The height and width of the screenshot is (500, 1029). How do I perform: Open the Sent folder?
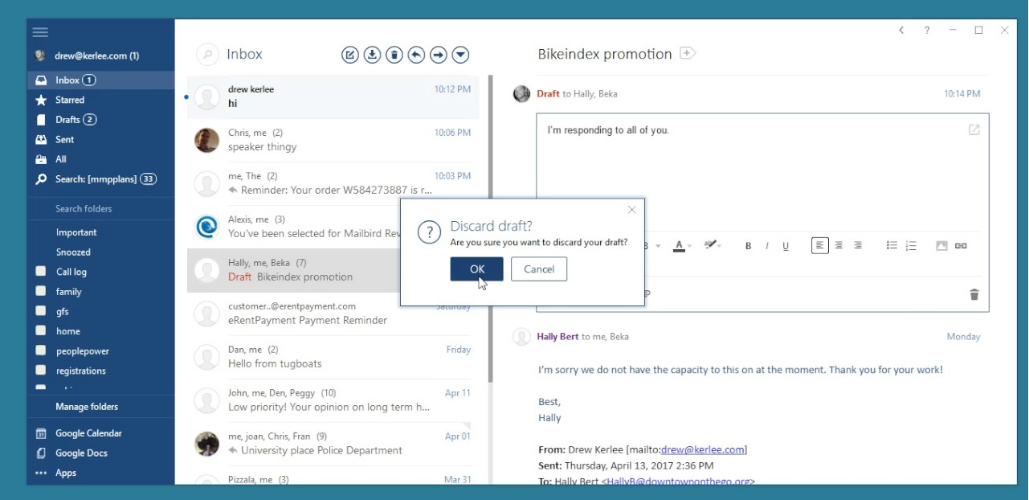pyautogui.click(x=100, y=139)
